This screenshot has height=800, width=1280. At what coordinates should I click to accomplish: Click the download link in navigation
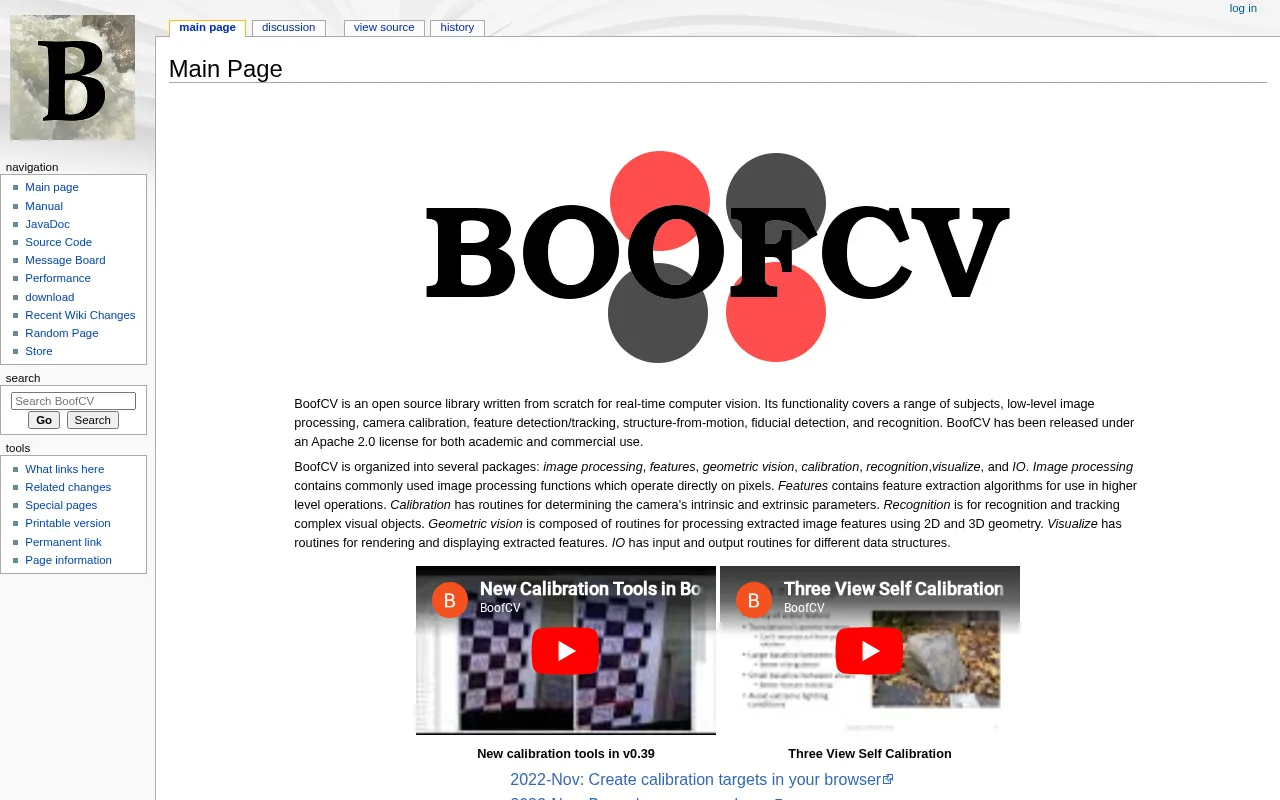[x=49, y=297]
